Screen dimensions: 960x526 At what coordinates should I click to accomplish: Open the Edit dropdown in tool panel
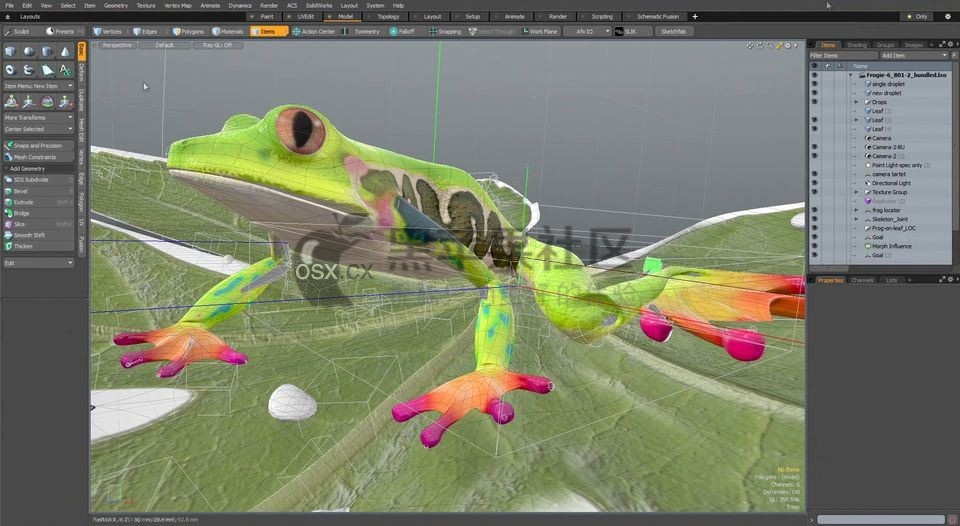(38, 263)
